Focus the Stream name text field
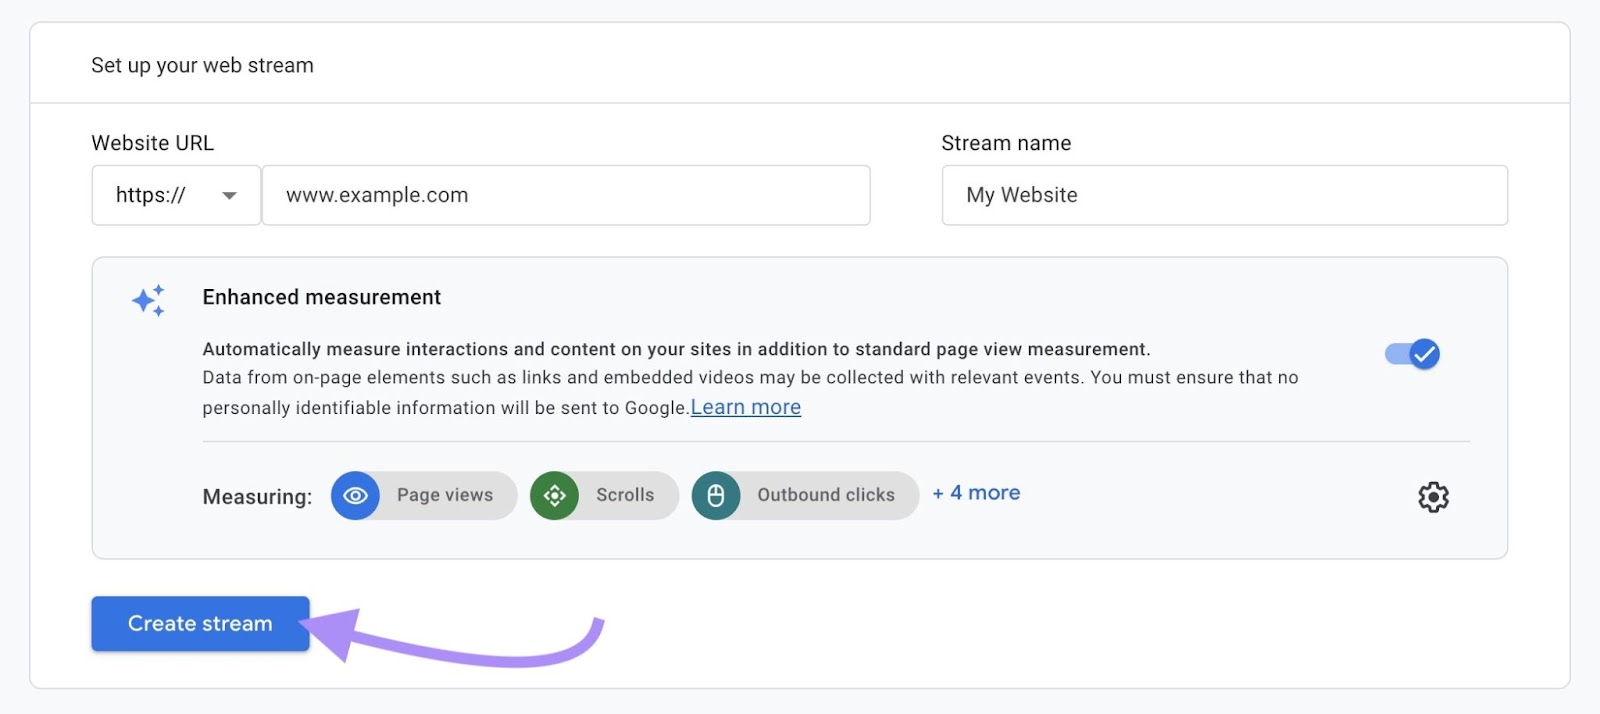 (x=1224, y=195)
